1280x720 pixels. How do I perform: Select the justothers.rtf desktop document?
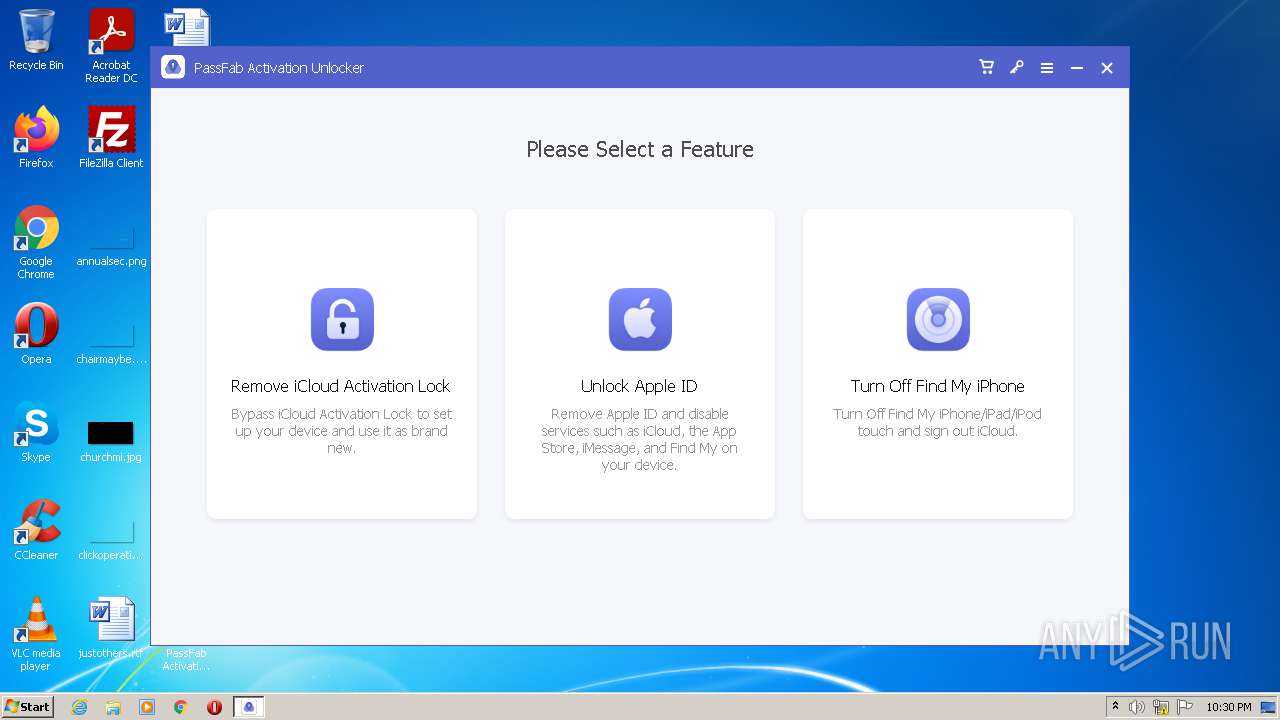(111, 628)
